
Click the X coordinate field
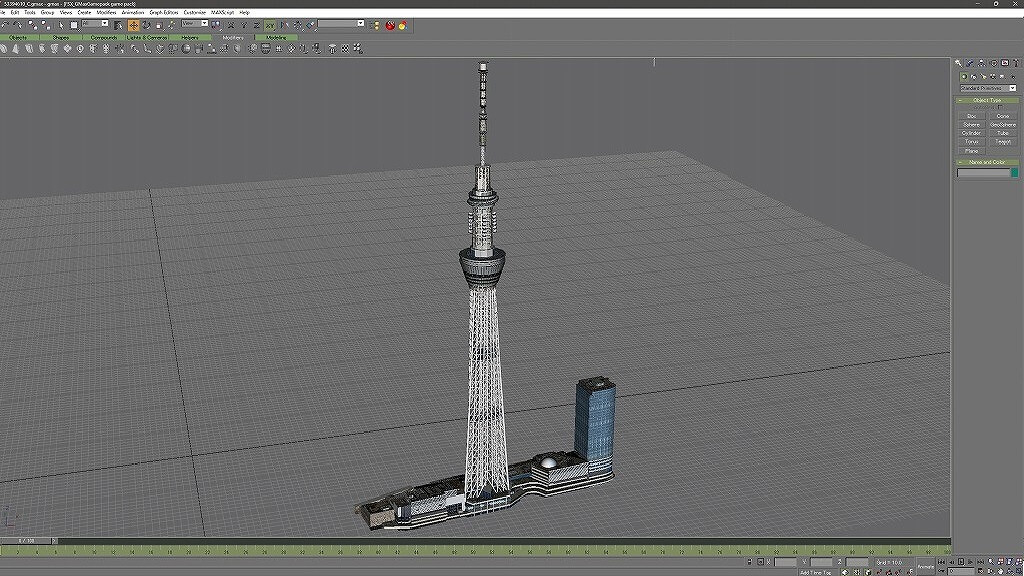point(786,562)
